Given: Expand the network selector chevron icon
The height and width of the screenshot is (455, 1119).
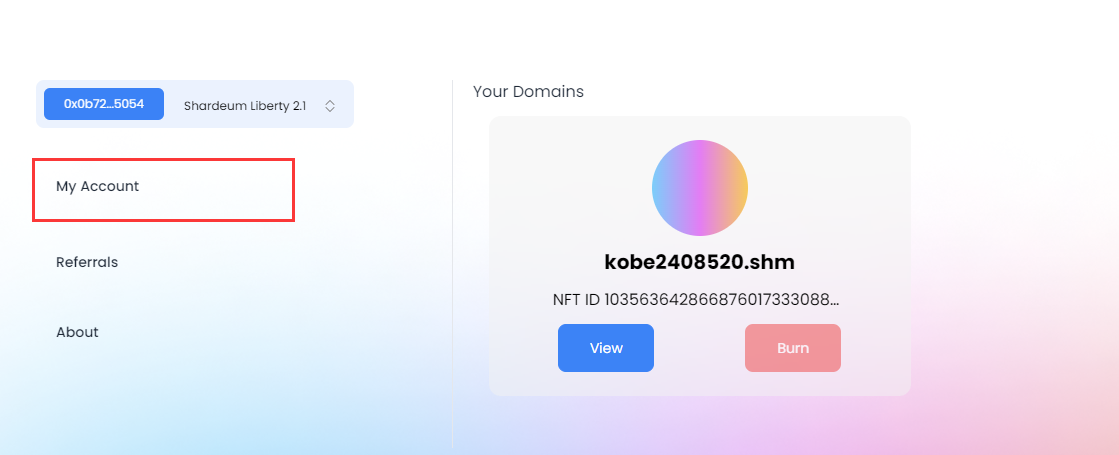Looking at the screenshot, I should pyautogui.click(x=330, y=106).
